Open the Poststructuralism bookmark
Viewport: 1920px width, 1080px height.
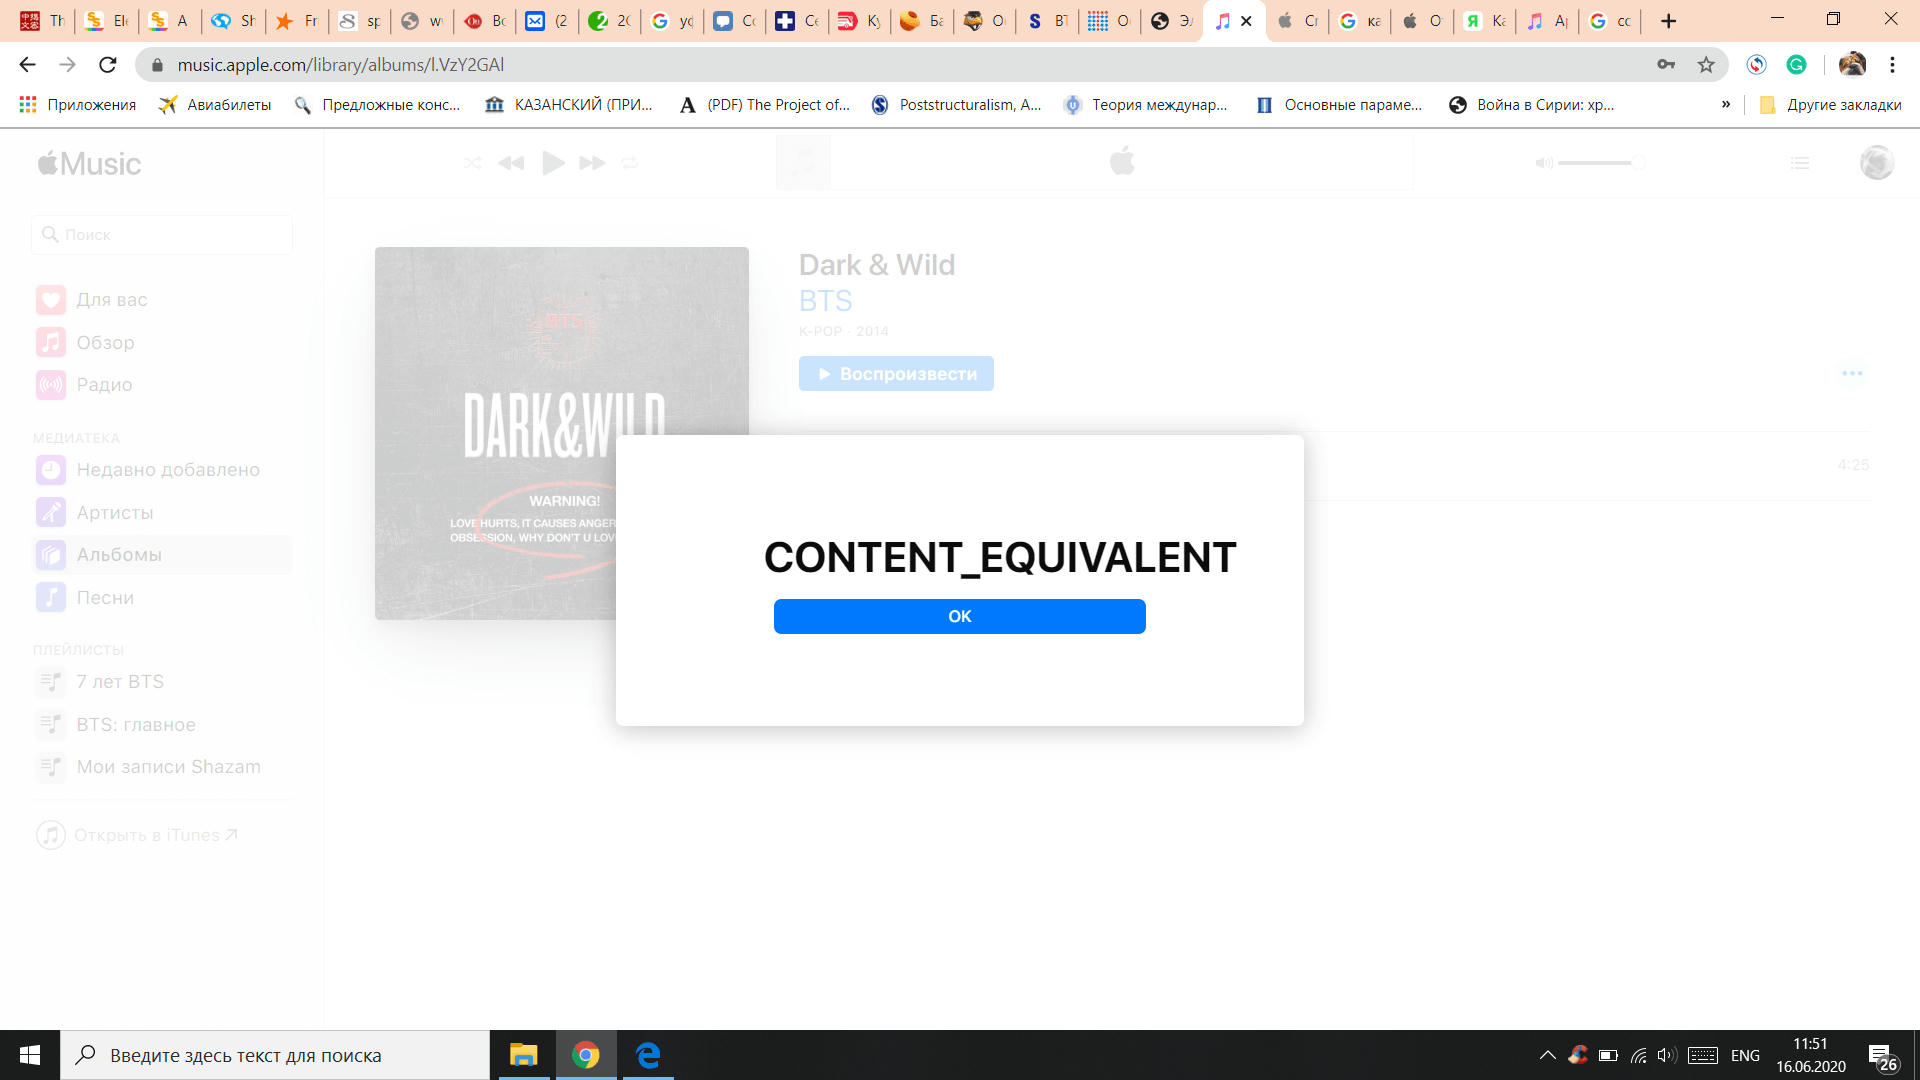tap(956, 104)
